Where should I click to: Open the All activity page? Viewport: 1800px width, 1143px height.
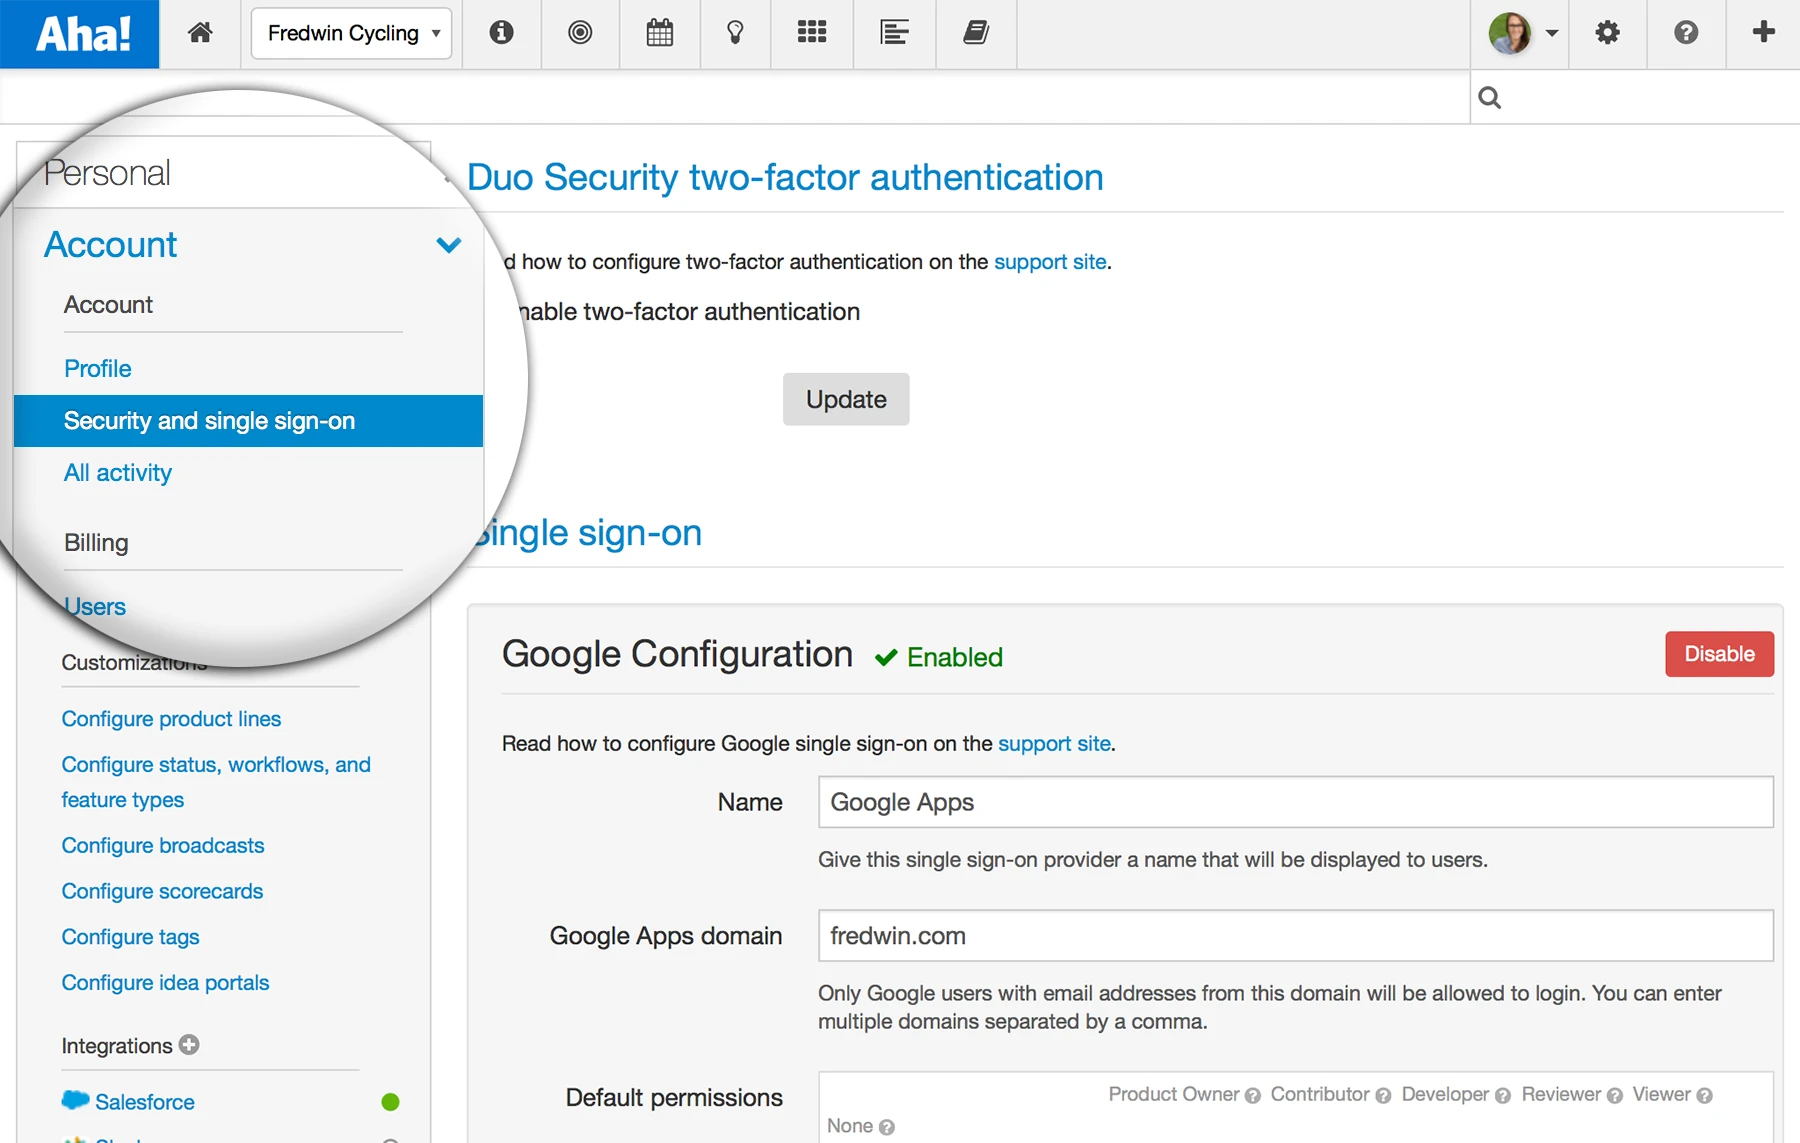pos(118,473)
